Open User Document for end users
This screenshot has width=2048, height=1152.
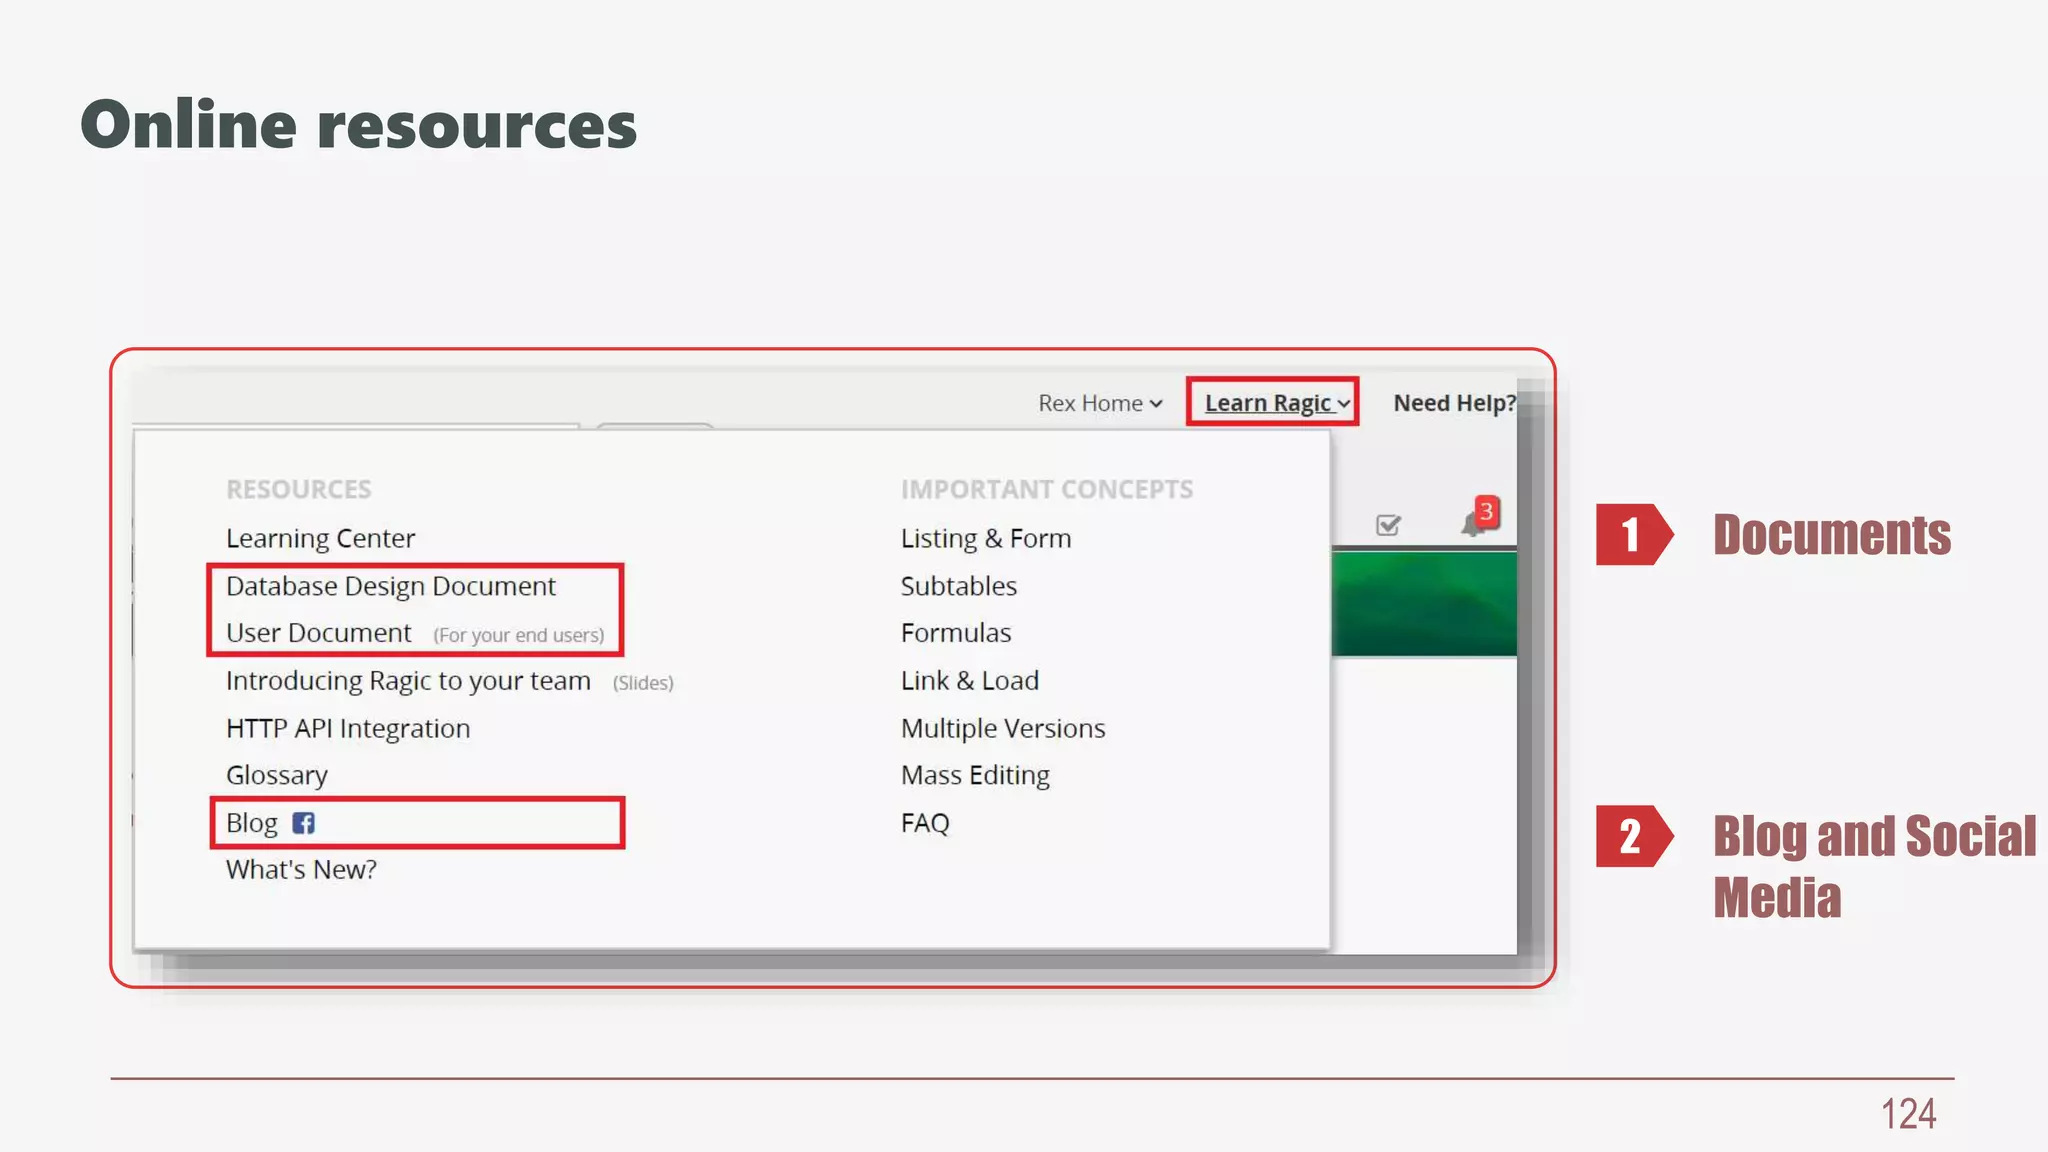pyautogui.click(x=415, y=634)
